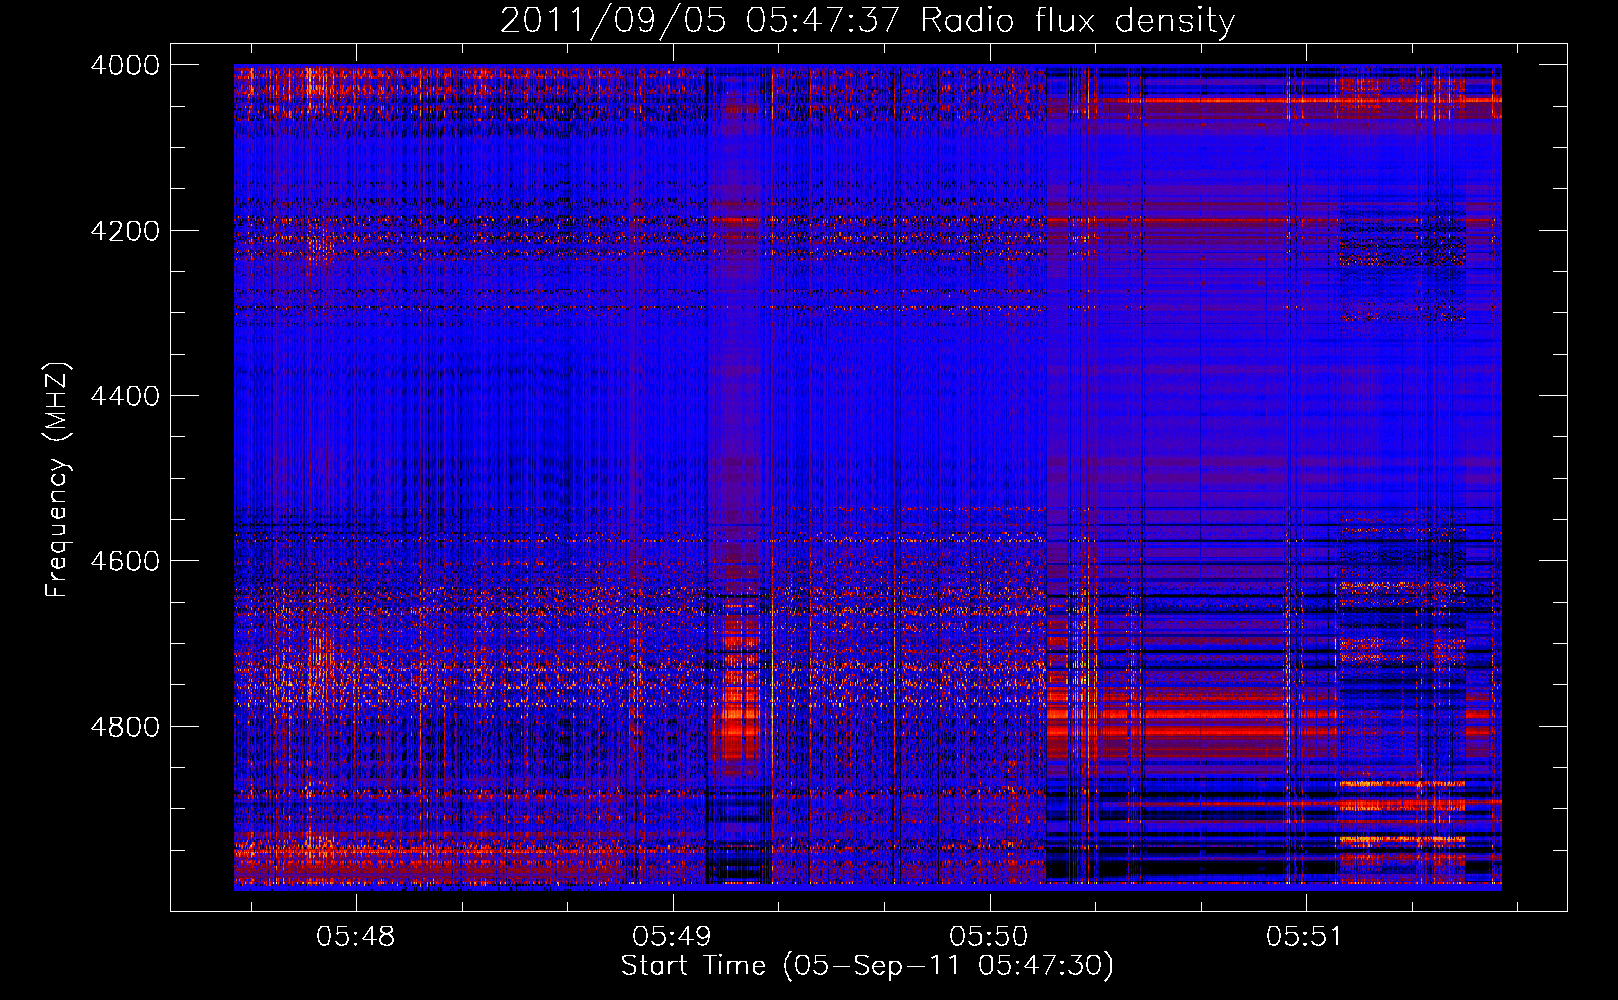Select the 4800 frequency tick label

[x=125, y=727]
